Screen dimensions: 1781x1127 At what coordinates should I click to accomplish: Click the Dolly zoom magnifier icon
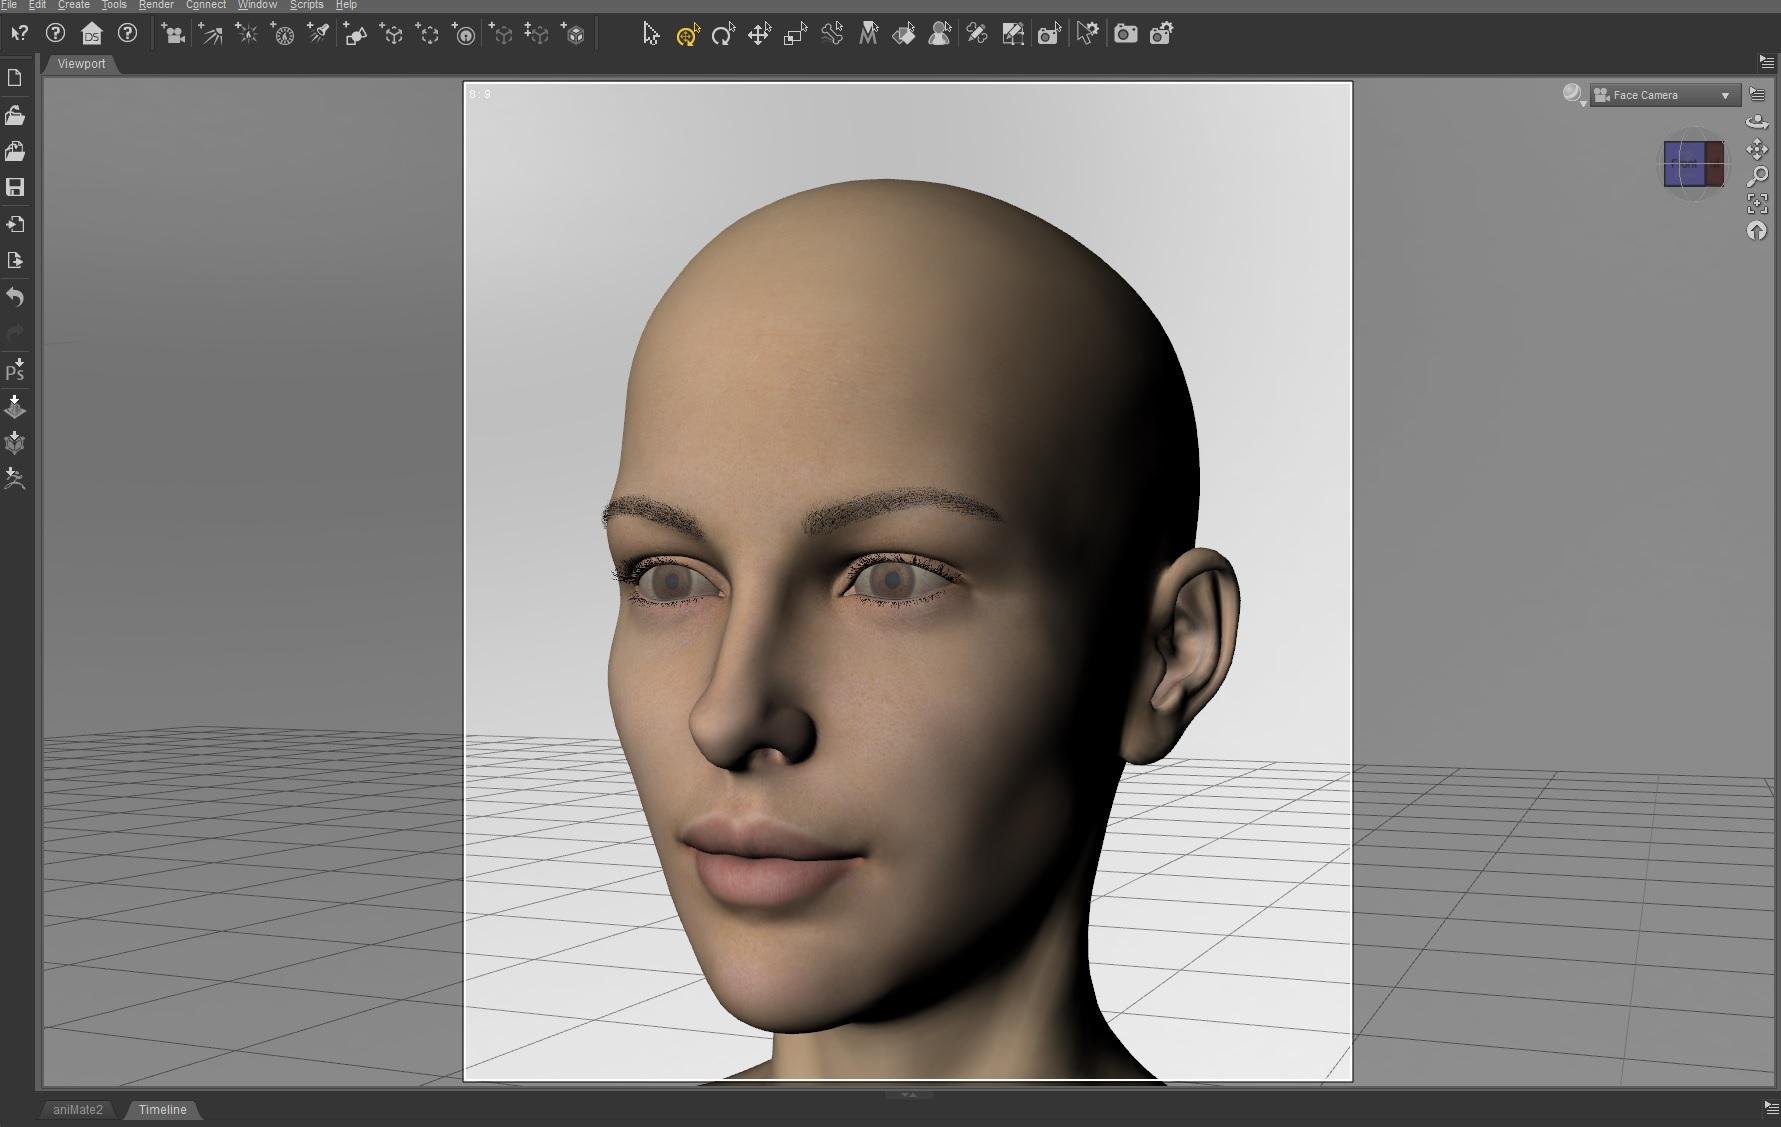pos(1757,177)
